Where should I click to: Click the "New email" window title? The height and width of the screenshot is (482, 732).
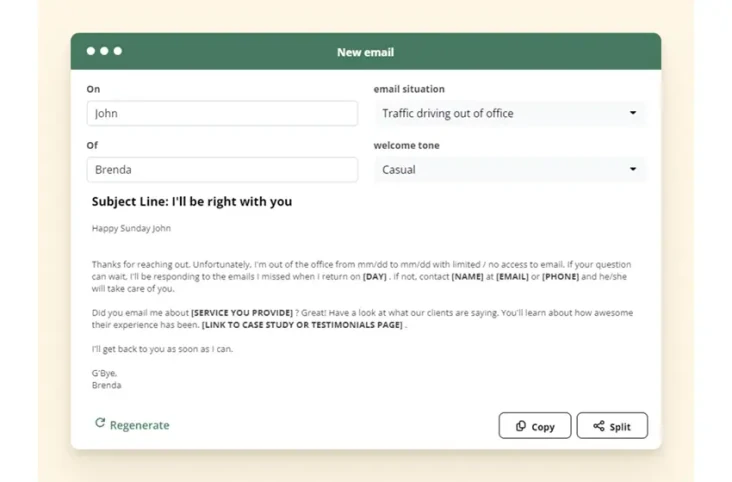[366, 52]
